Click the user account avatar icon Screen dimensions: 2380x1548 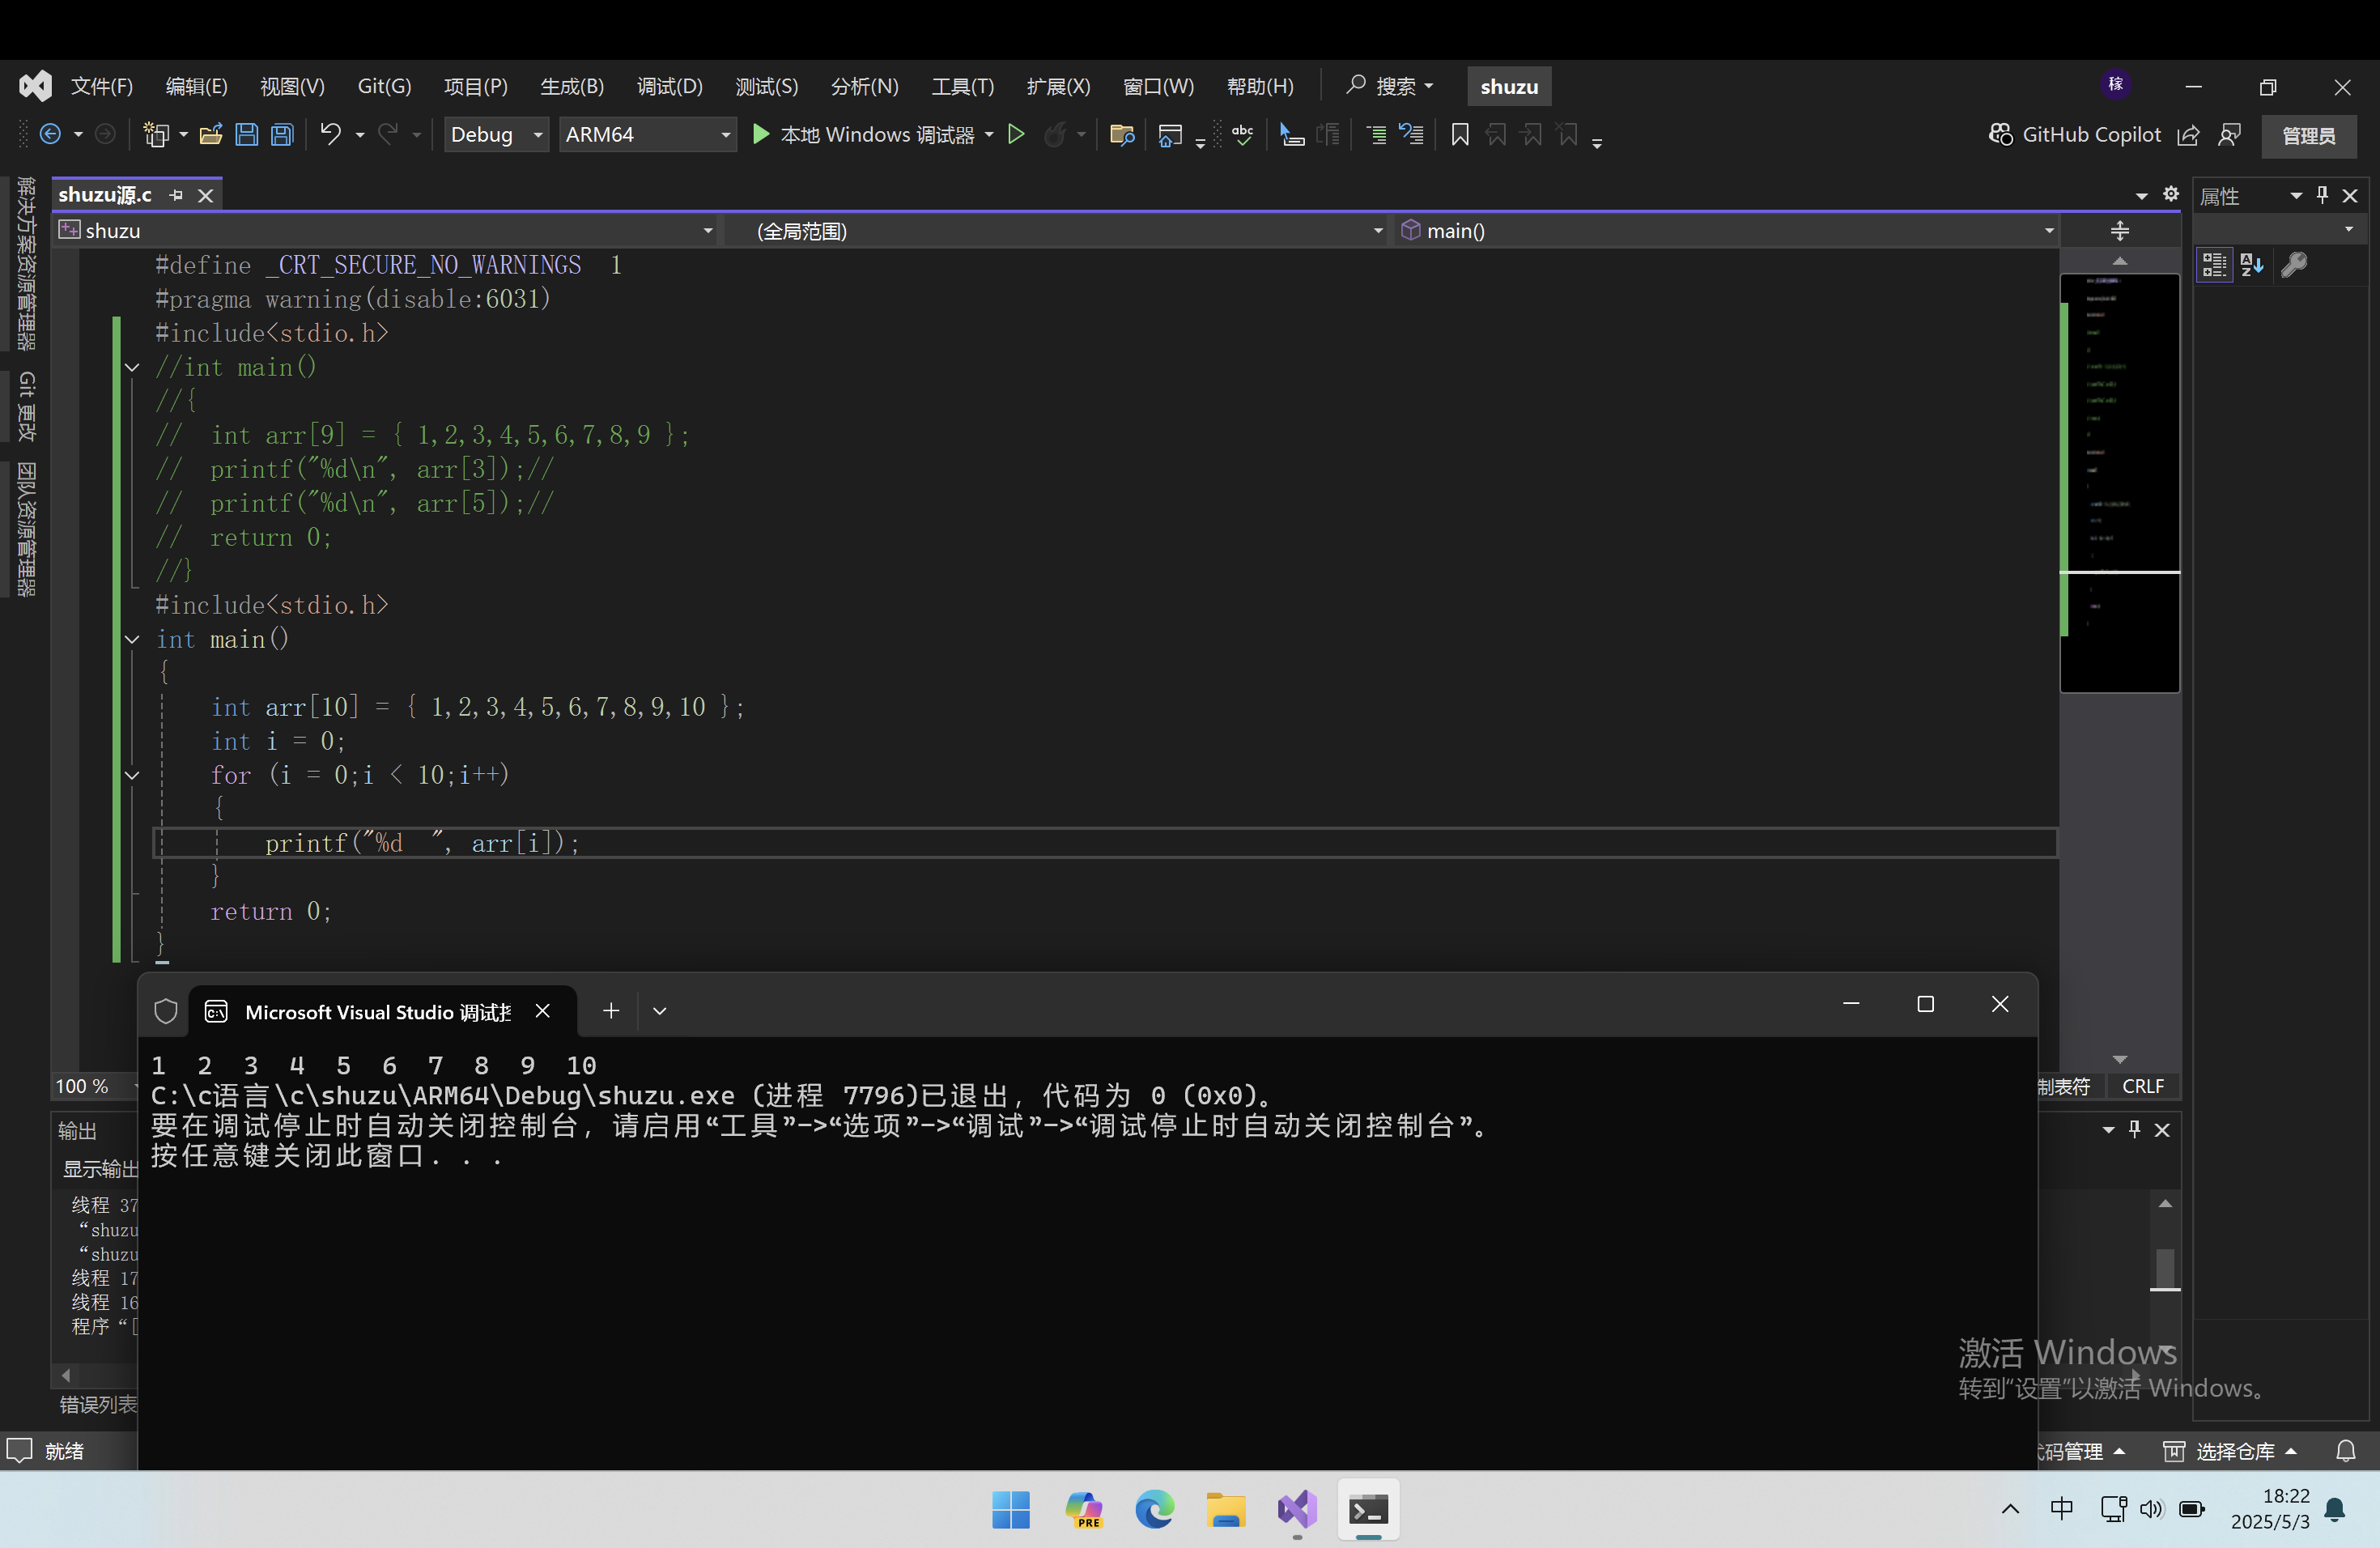pyautogui.click(x=2115, y=85)
